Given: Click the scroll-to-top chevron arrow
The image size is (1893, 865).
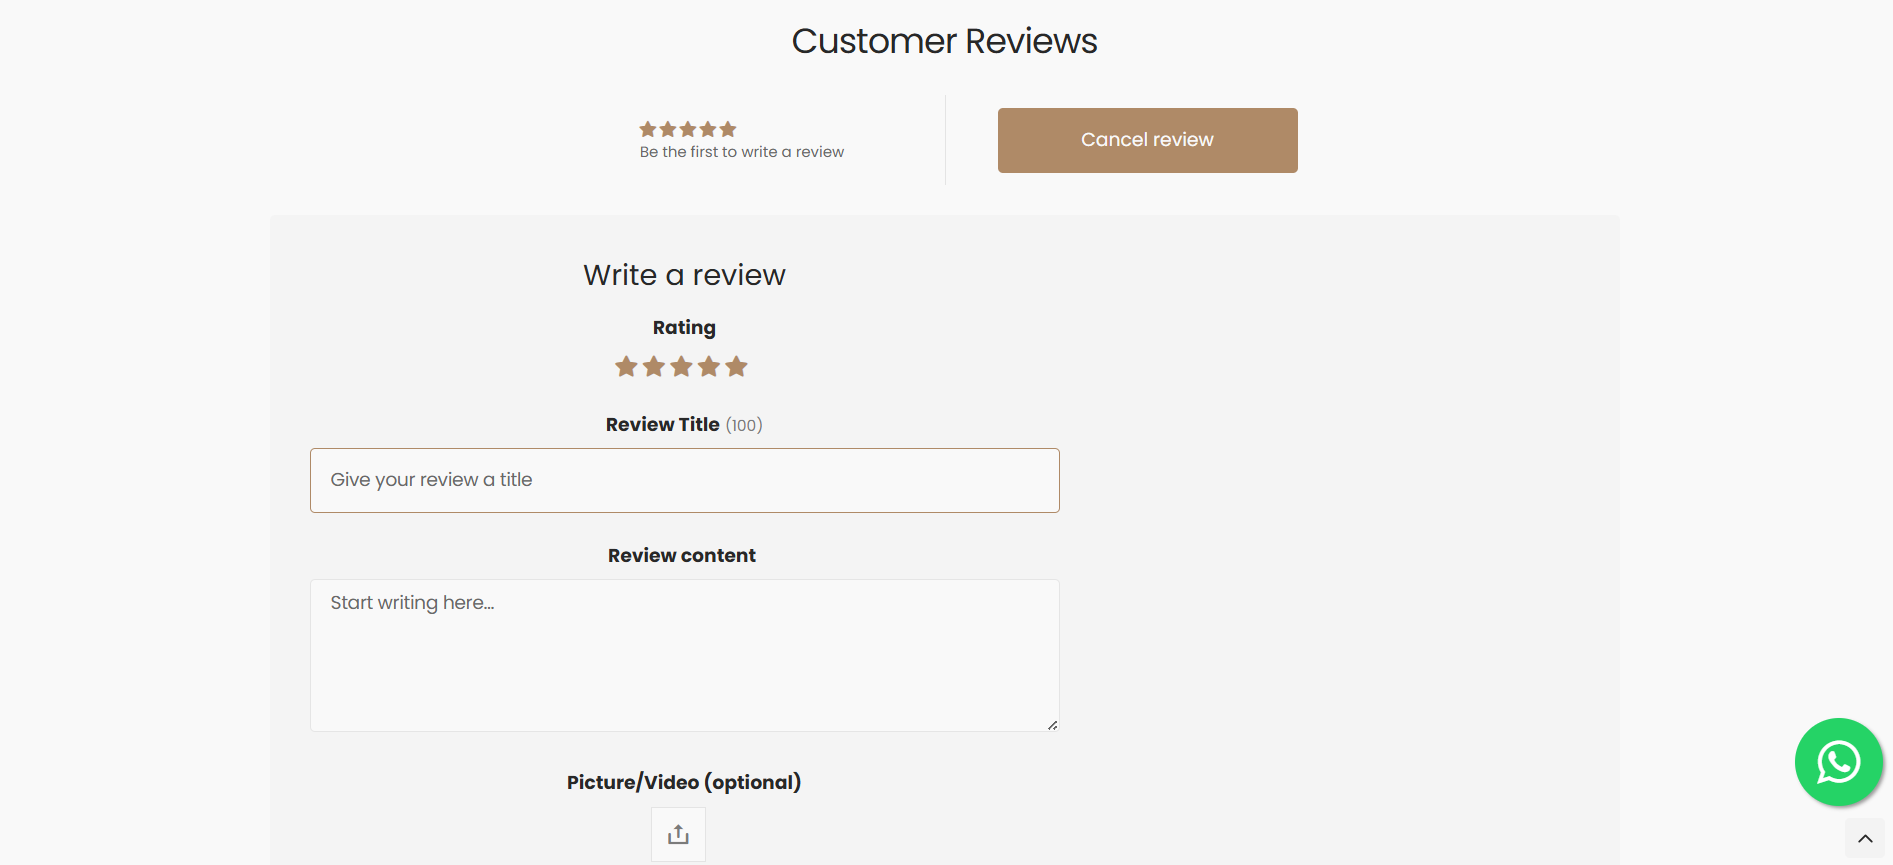Looking at the screenshot, I should 1865,838.
